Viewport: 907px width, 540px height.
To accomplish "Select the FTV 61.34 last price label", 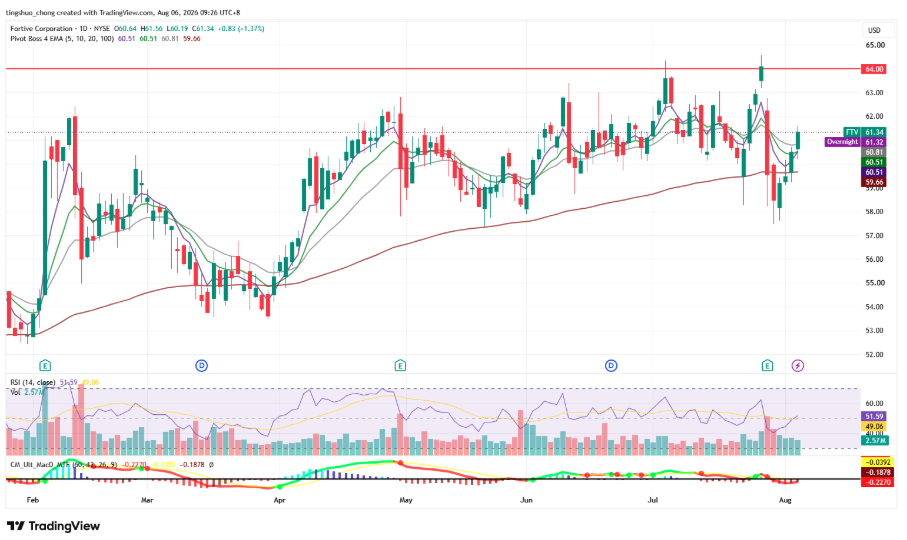I will 865,132.
